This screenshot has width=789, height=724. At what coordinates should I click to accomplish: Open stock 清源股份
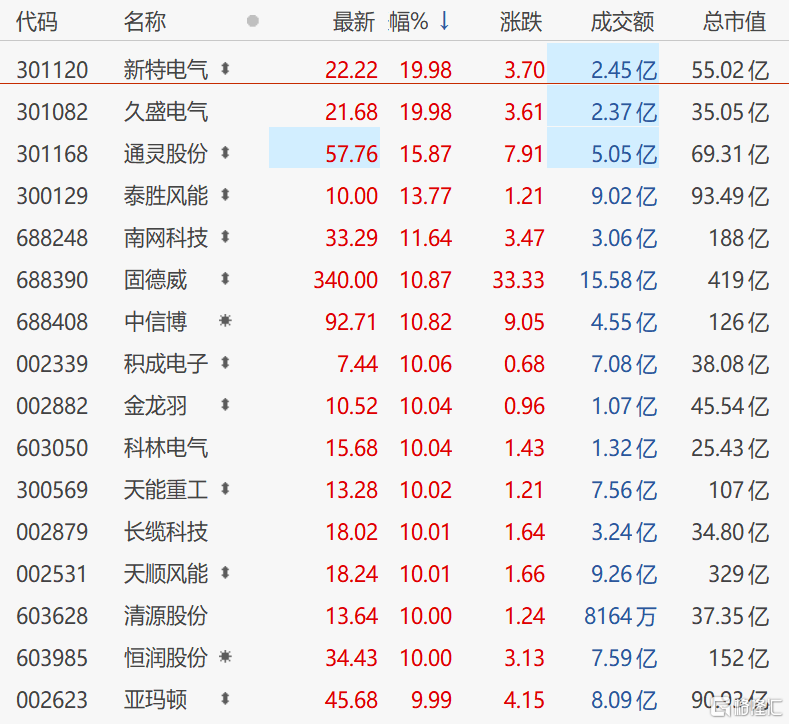[x=166, y=615]
